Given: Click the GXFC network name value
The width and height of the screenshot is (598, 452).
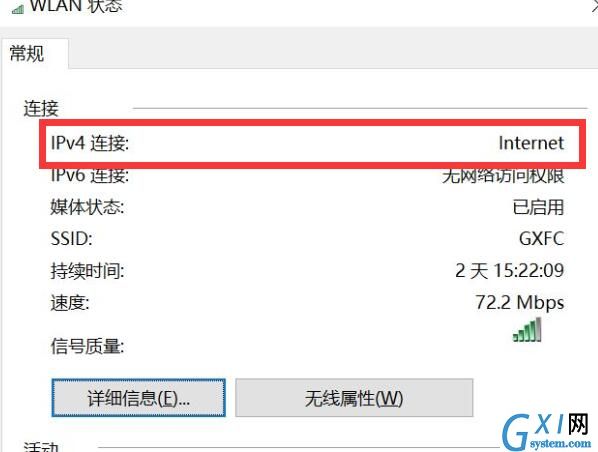Looking at the screenshot, I should (541, 239).
